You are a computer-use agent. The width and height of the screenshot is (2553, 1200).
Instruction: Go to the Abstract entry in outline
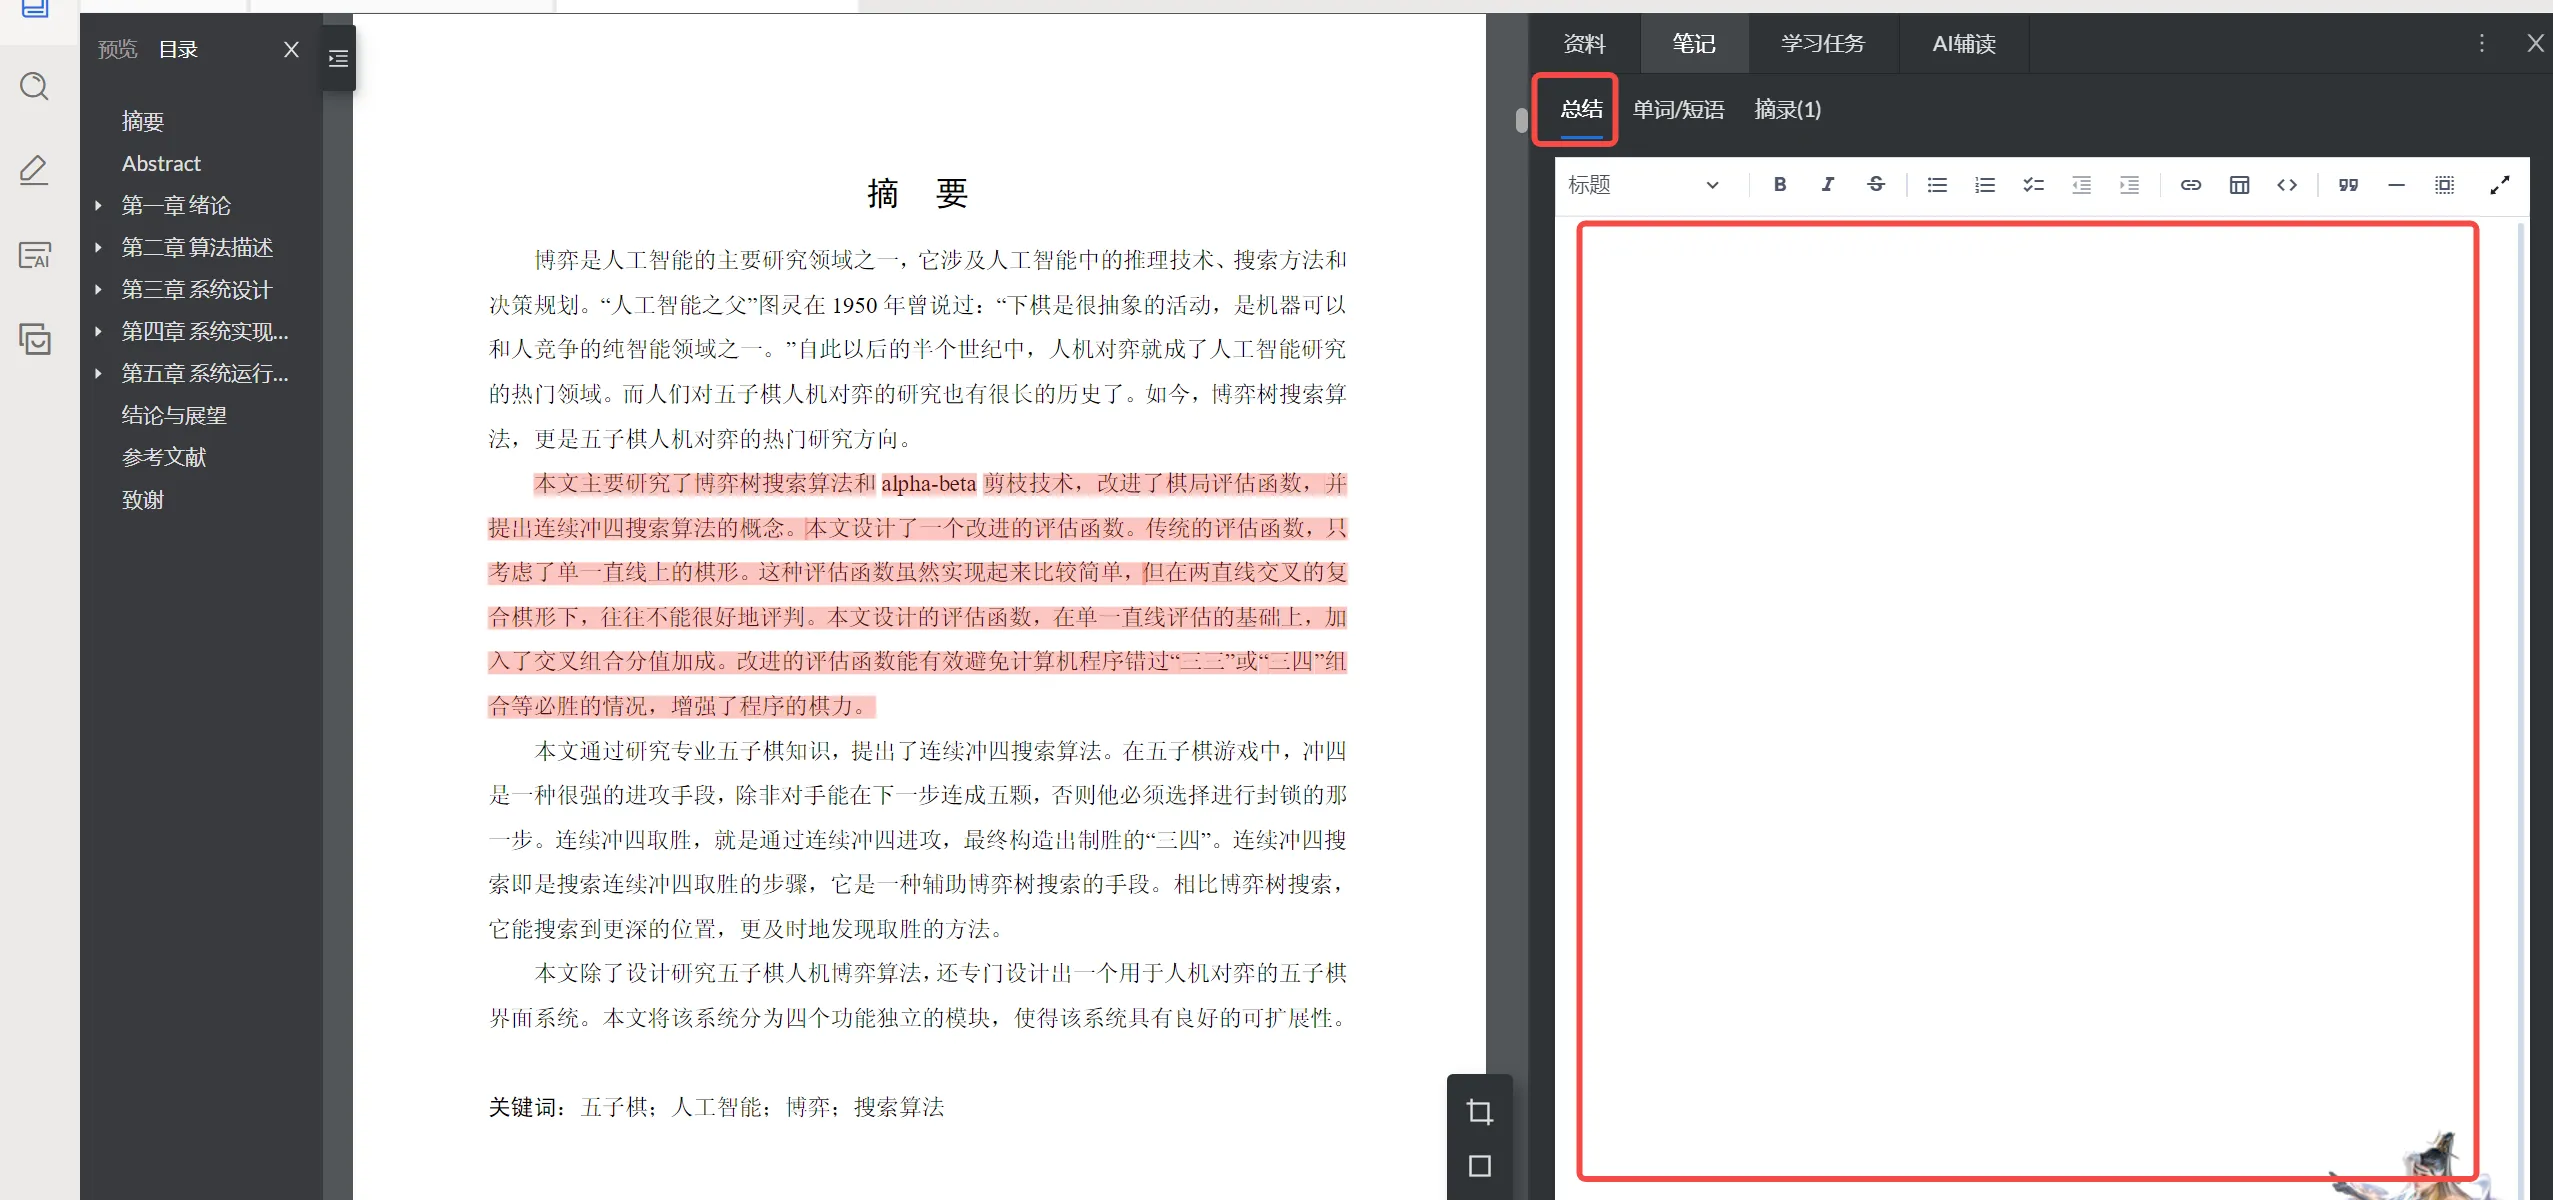point(161,163)
